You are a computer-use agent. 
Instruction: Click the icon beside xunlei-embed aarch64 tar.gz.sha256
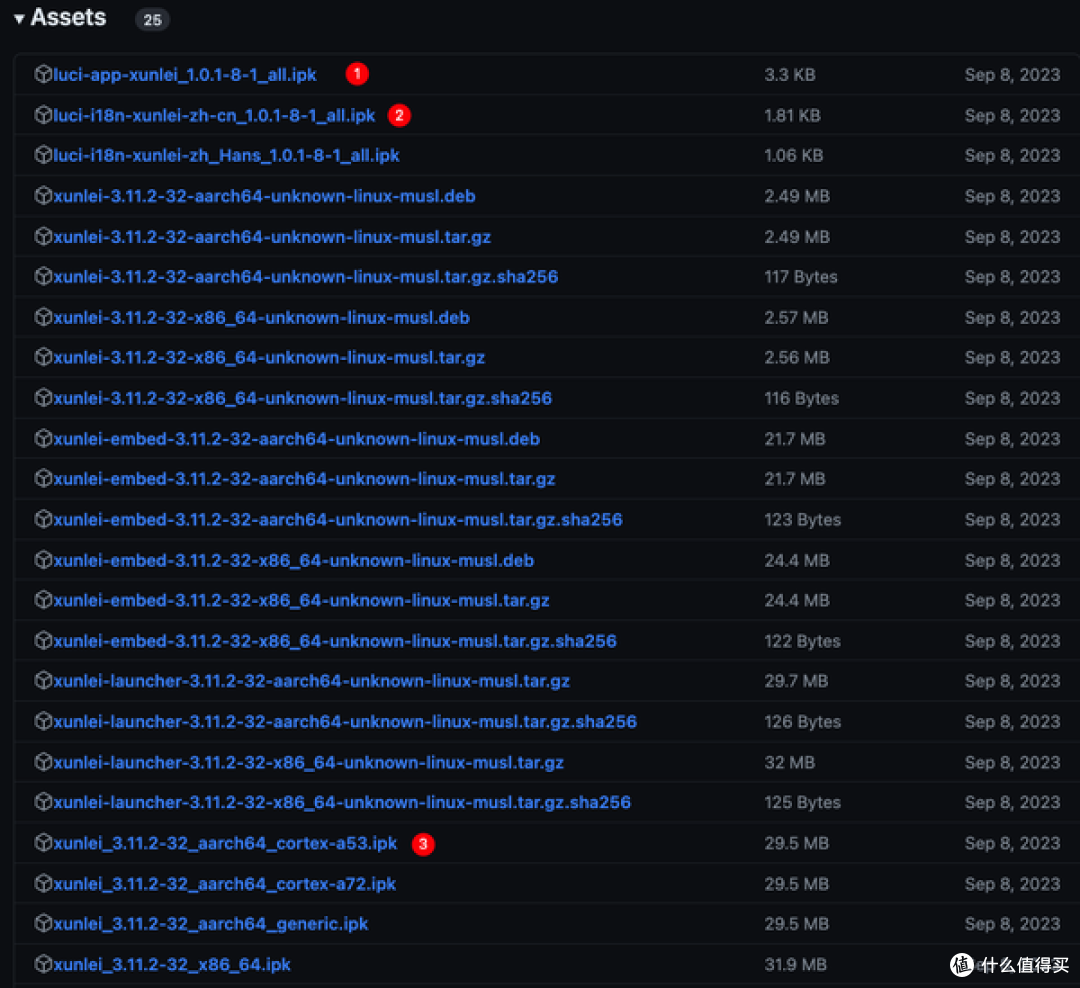click(x=43, y=519)
